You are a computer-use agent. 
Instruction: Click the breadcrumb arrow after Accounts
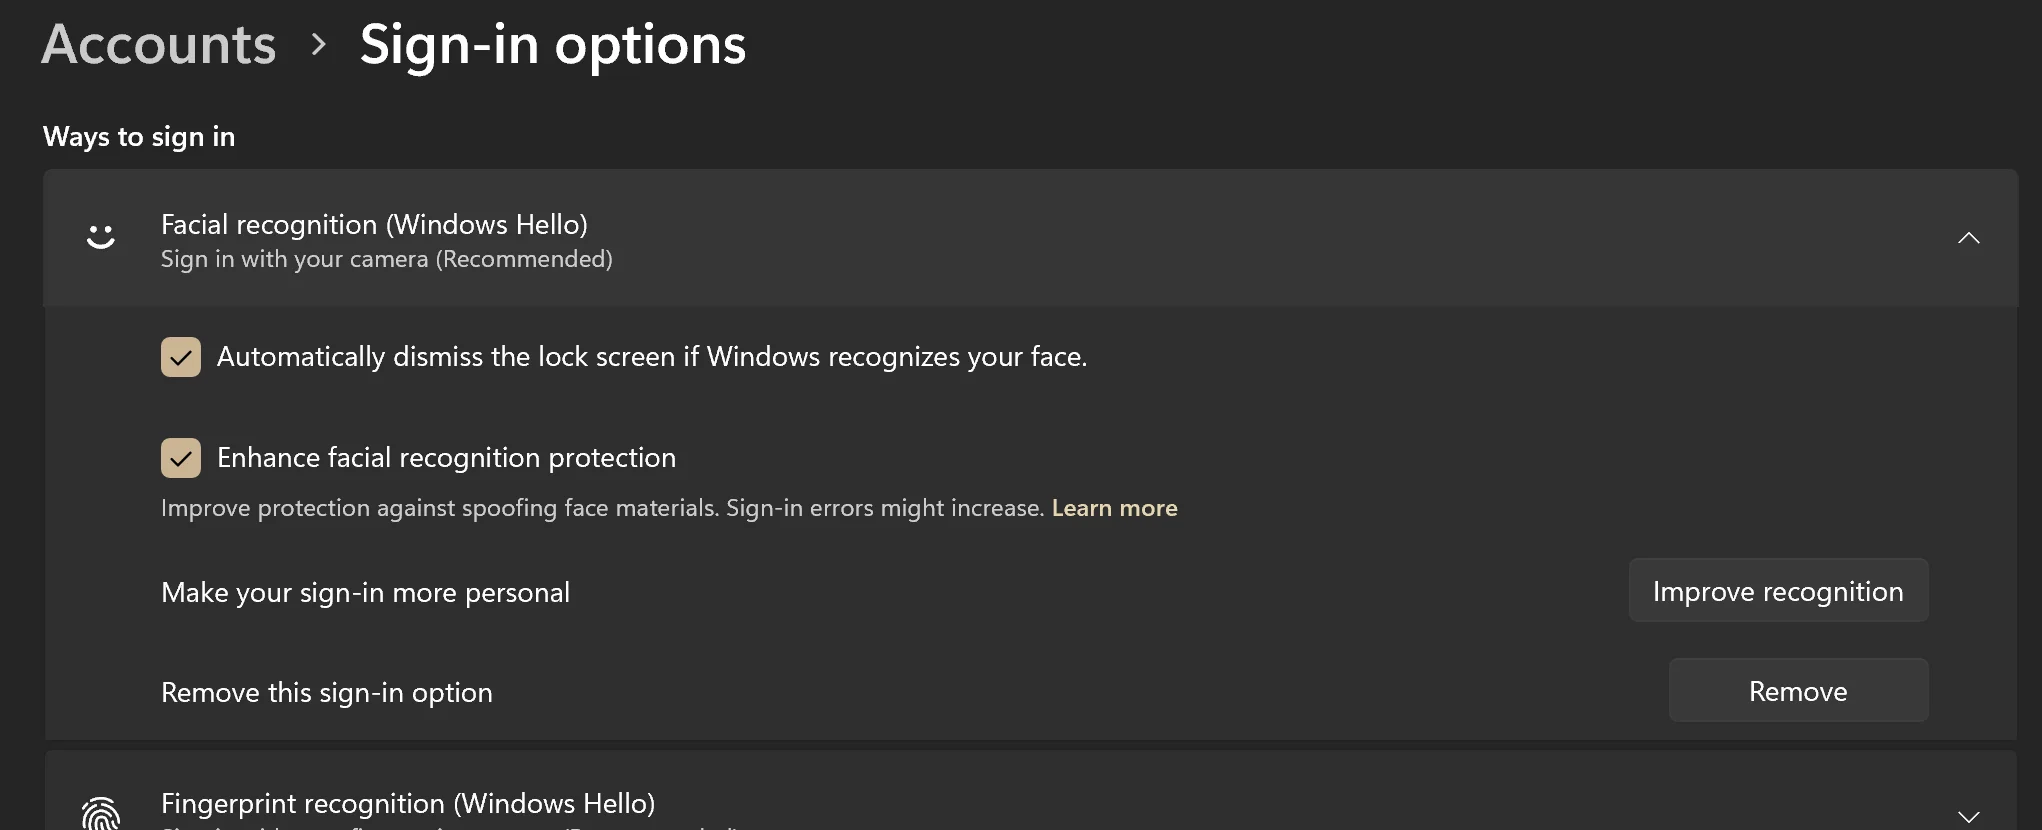click(x=318, y=44)
